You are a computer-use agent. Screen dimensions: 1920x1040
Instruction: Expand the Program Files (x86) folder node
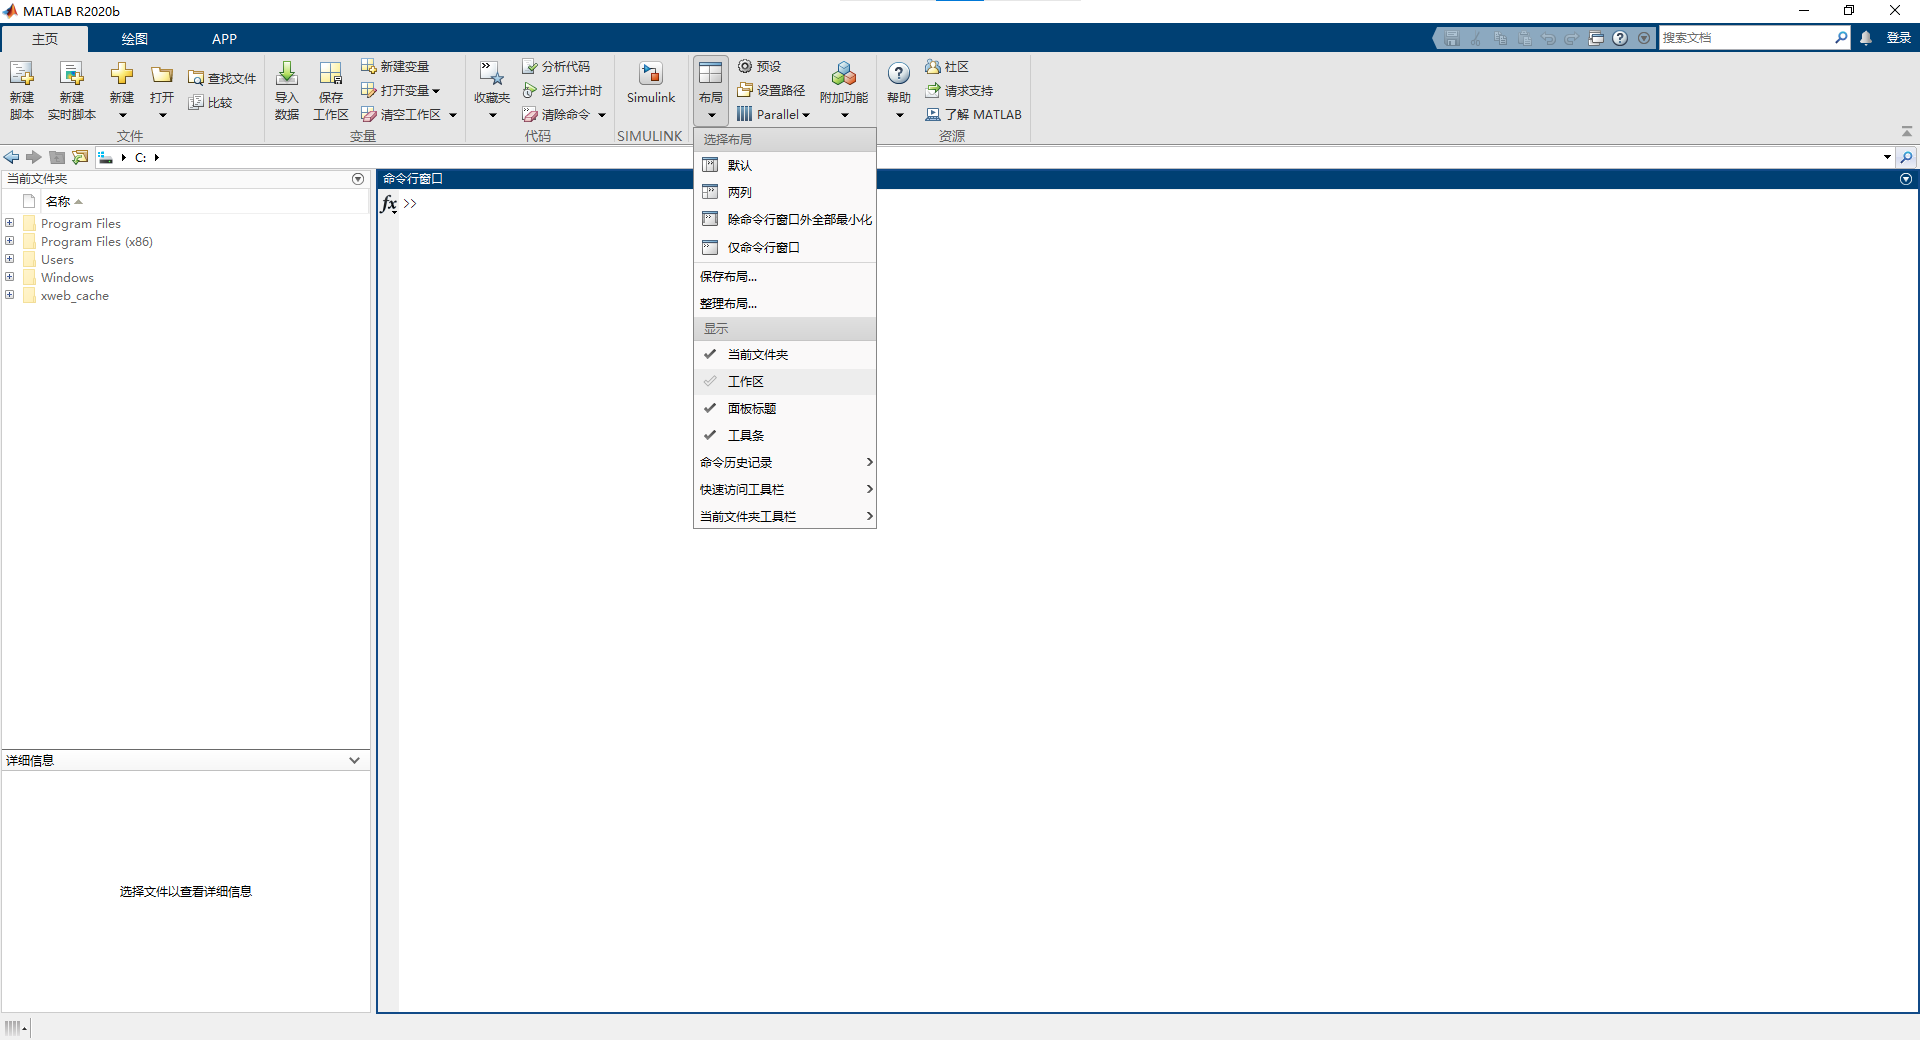10,241
